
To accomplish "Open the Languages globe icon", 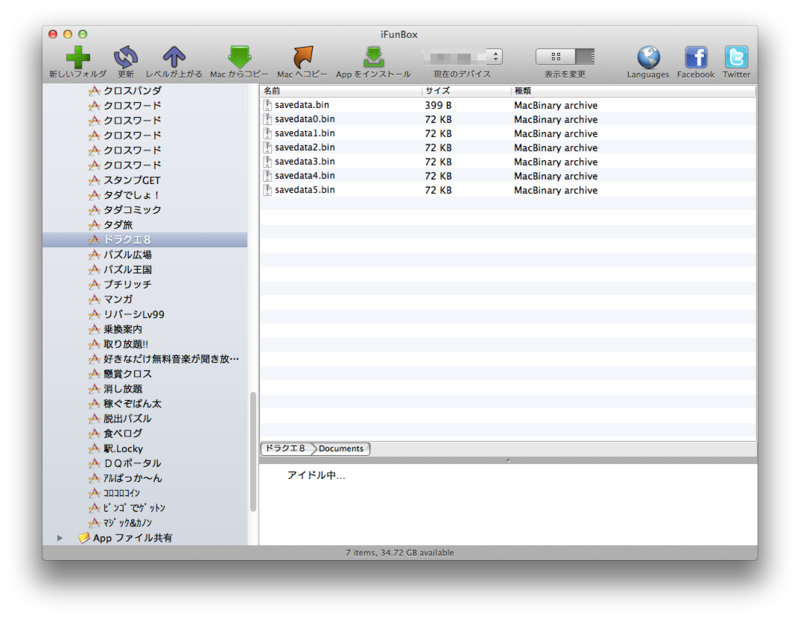I will tap(648, 57).
